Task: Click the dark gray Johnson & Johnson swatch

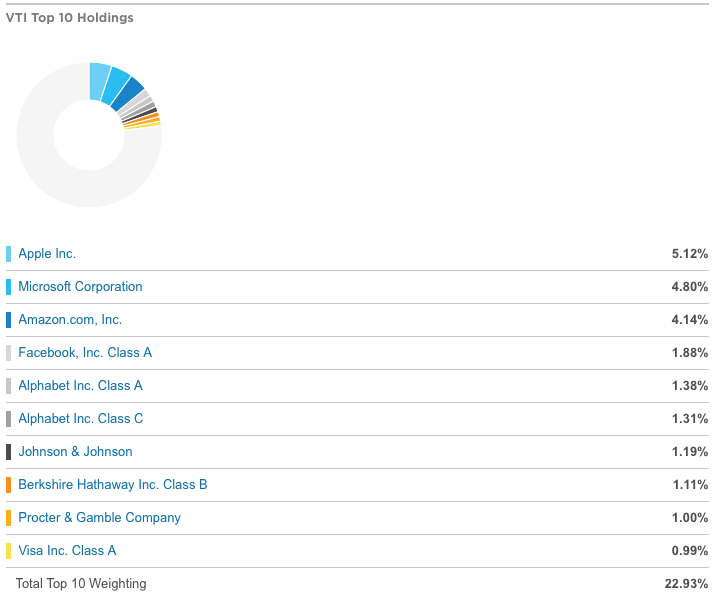Action: [x=9, y=452]
